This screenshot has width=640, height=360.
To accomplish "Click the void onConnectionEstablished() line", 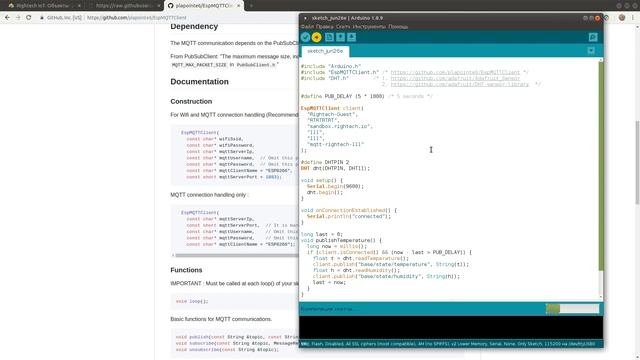I will (x=349, y=211).
